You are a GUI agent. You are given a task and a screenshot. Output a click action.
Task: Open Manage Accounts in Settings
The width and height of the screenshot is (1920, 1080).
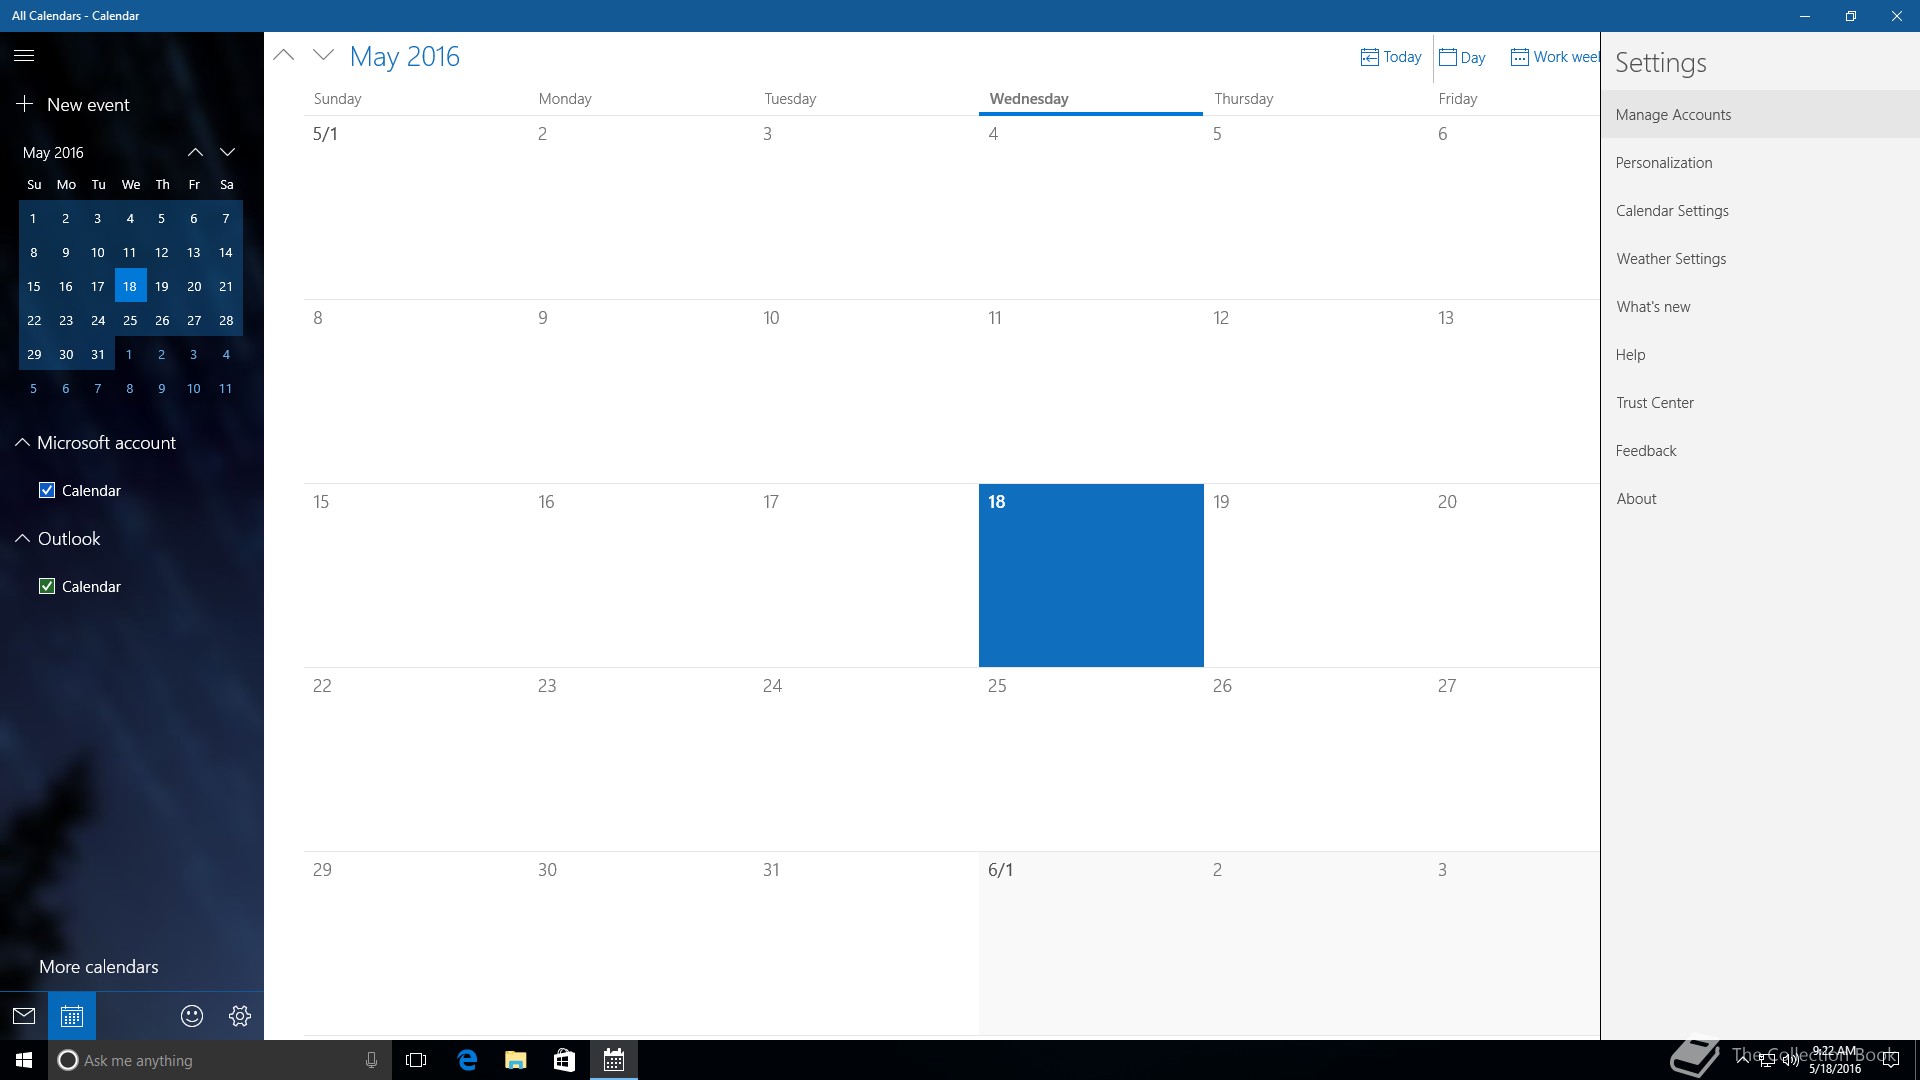(1760, 114)
